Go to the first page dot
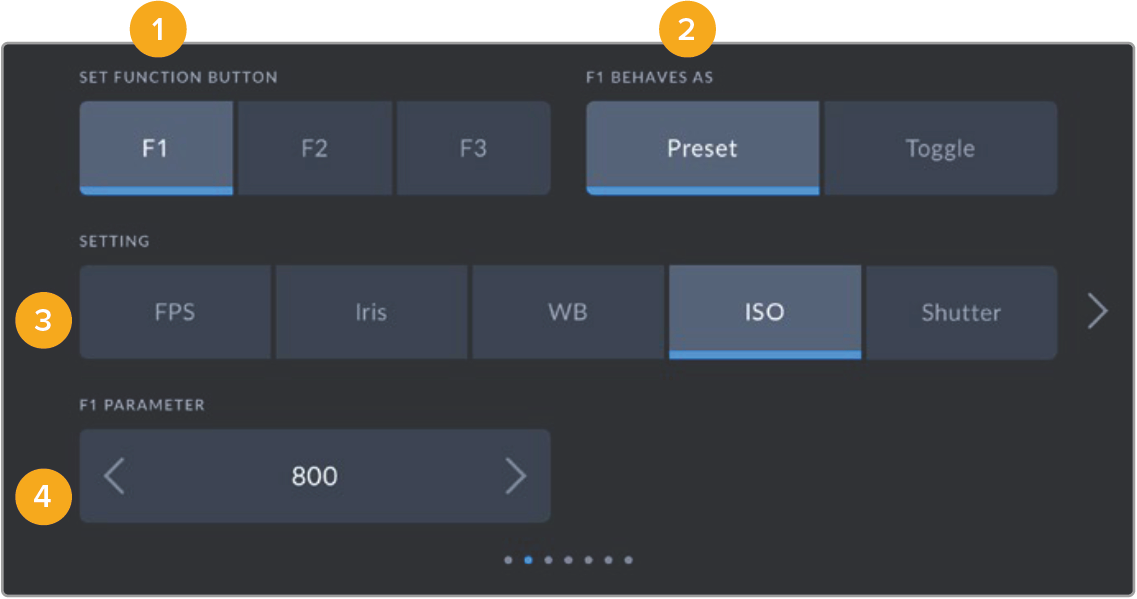The height and width of the screenshot is (599, 1137). click(508, 560)
